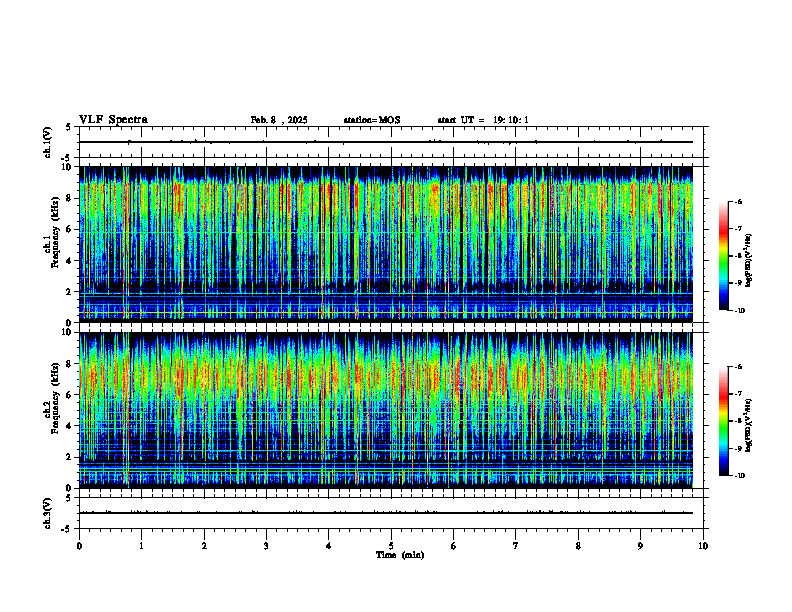
Task: Select the "start UT = 19:10:1" text
Action: pos(483,120)
